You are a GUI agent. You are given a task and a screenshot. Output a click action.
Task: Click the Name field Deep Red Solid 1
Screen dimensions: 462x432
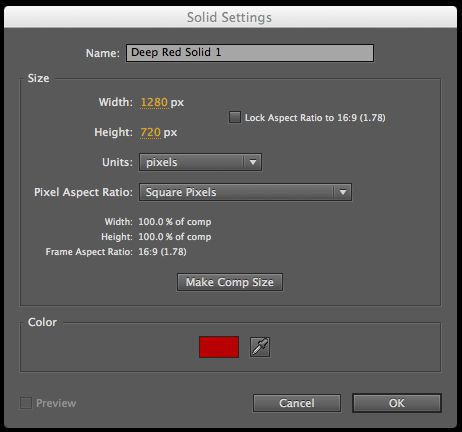[250, 53]
